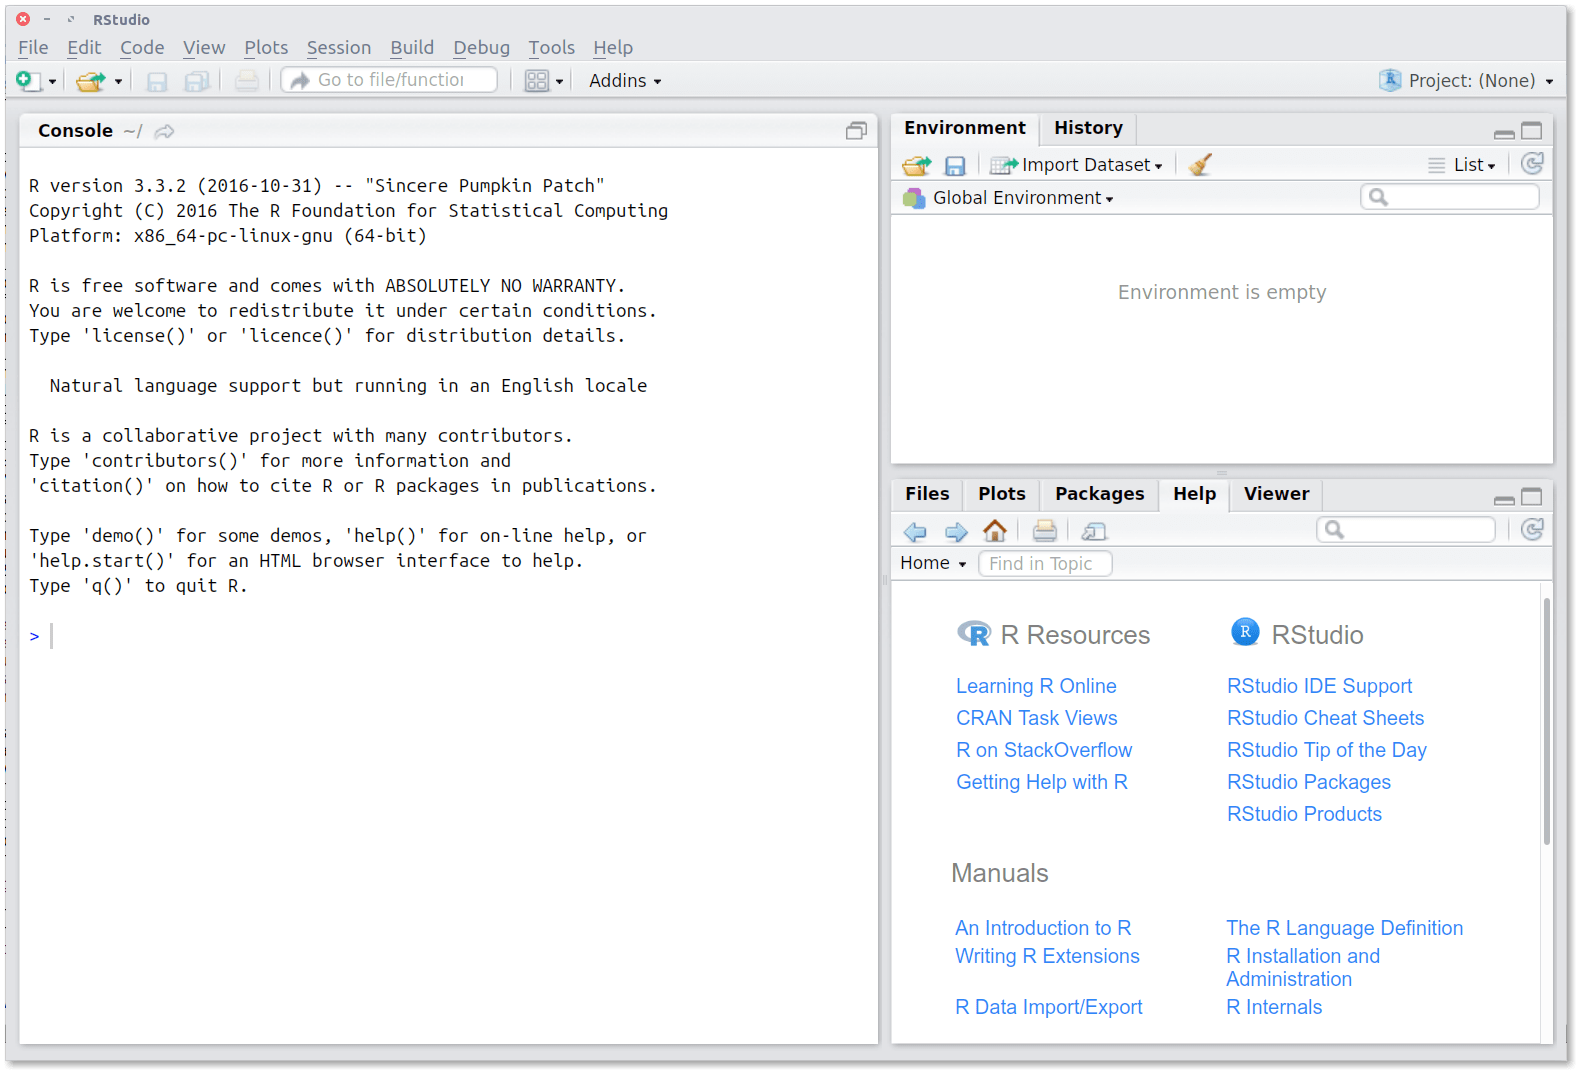Click the Help search field
Viewport: 1576px width, 1070px height.
(1406, 530)
